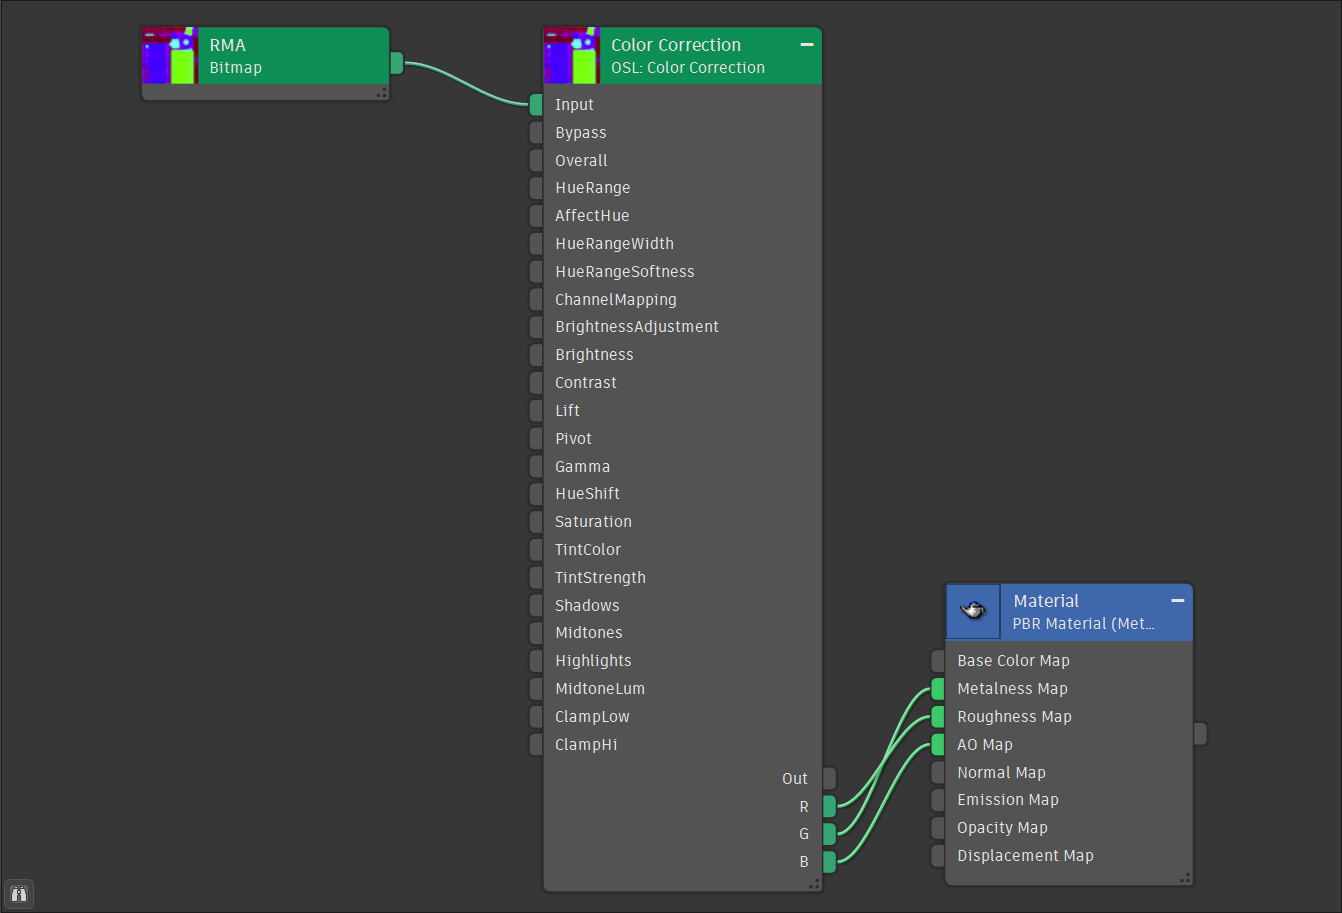Click the Displacement Map label

1025,855
